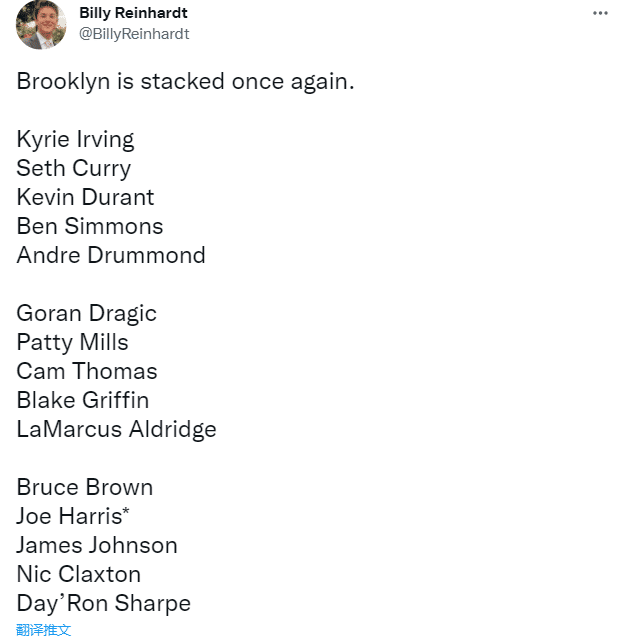Click the LaMarcus Aldridge line
This screenshot has width=623, height=642.
pyautogui.click(x=116, y=429)
